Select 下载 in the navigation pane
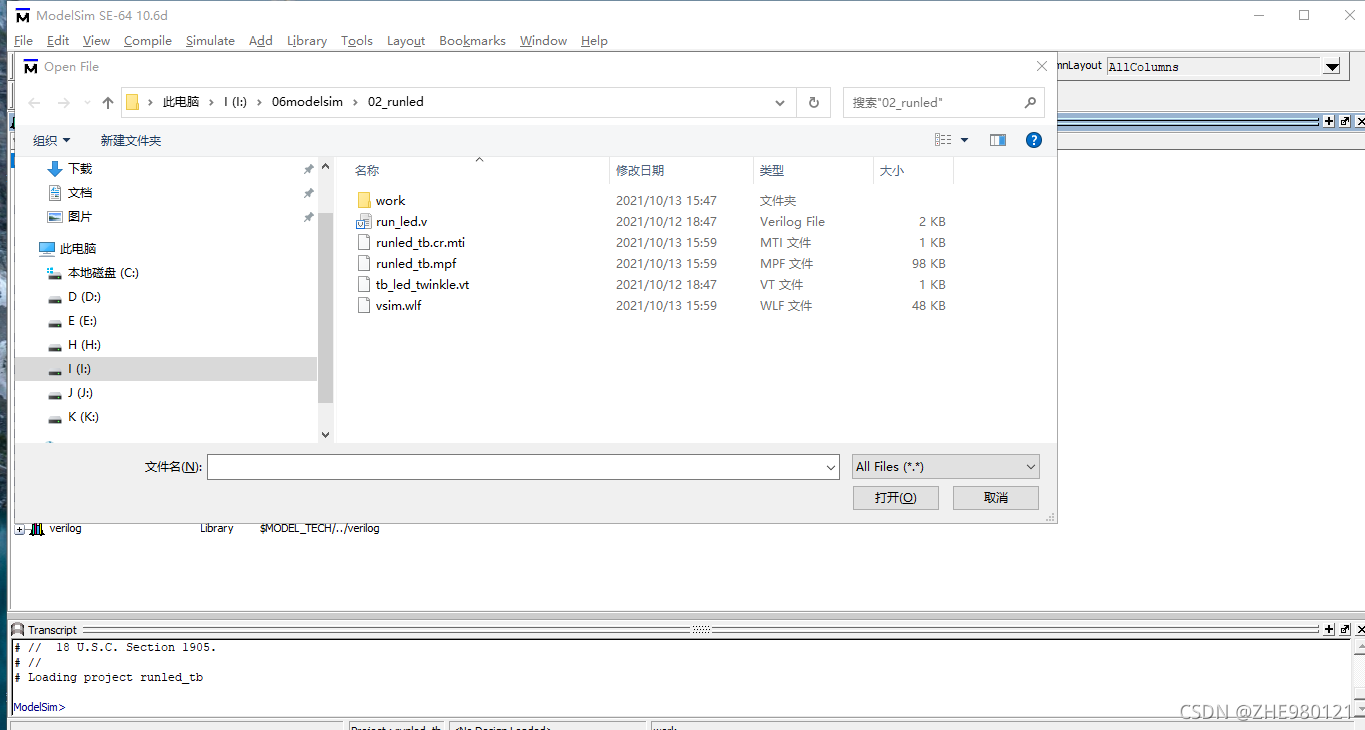This screenshot has height=730, width=1365. pyautogui.click(x=80, y=169)
